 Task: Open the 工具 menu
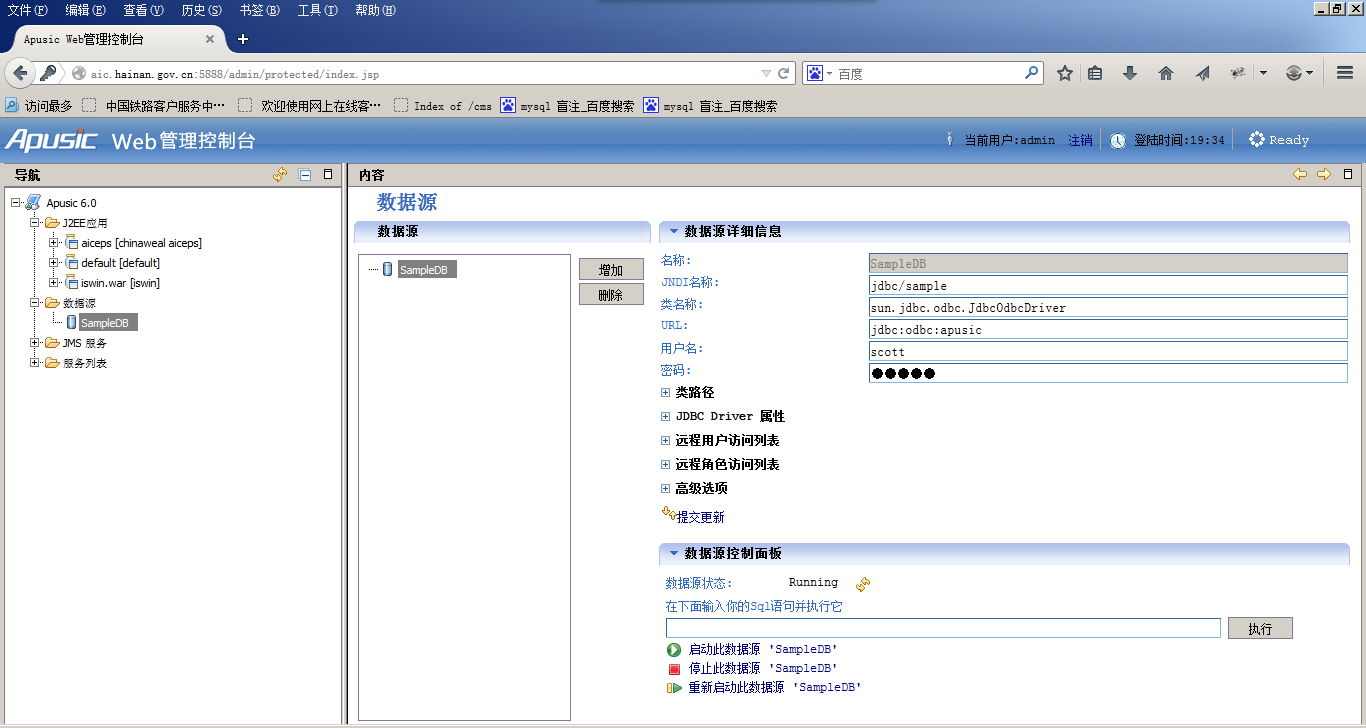[317, 10]
